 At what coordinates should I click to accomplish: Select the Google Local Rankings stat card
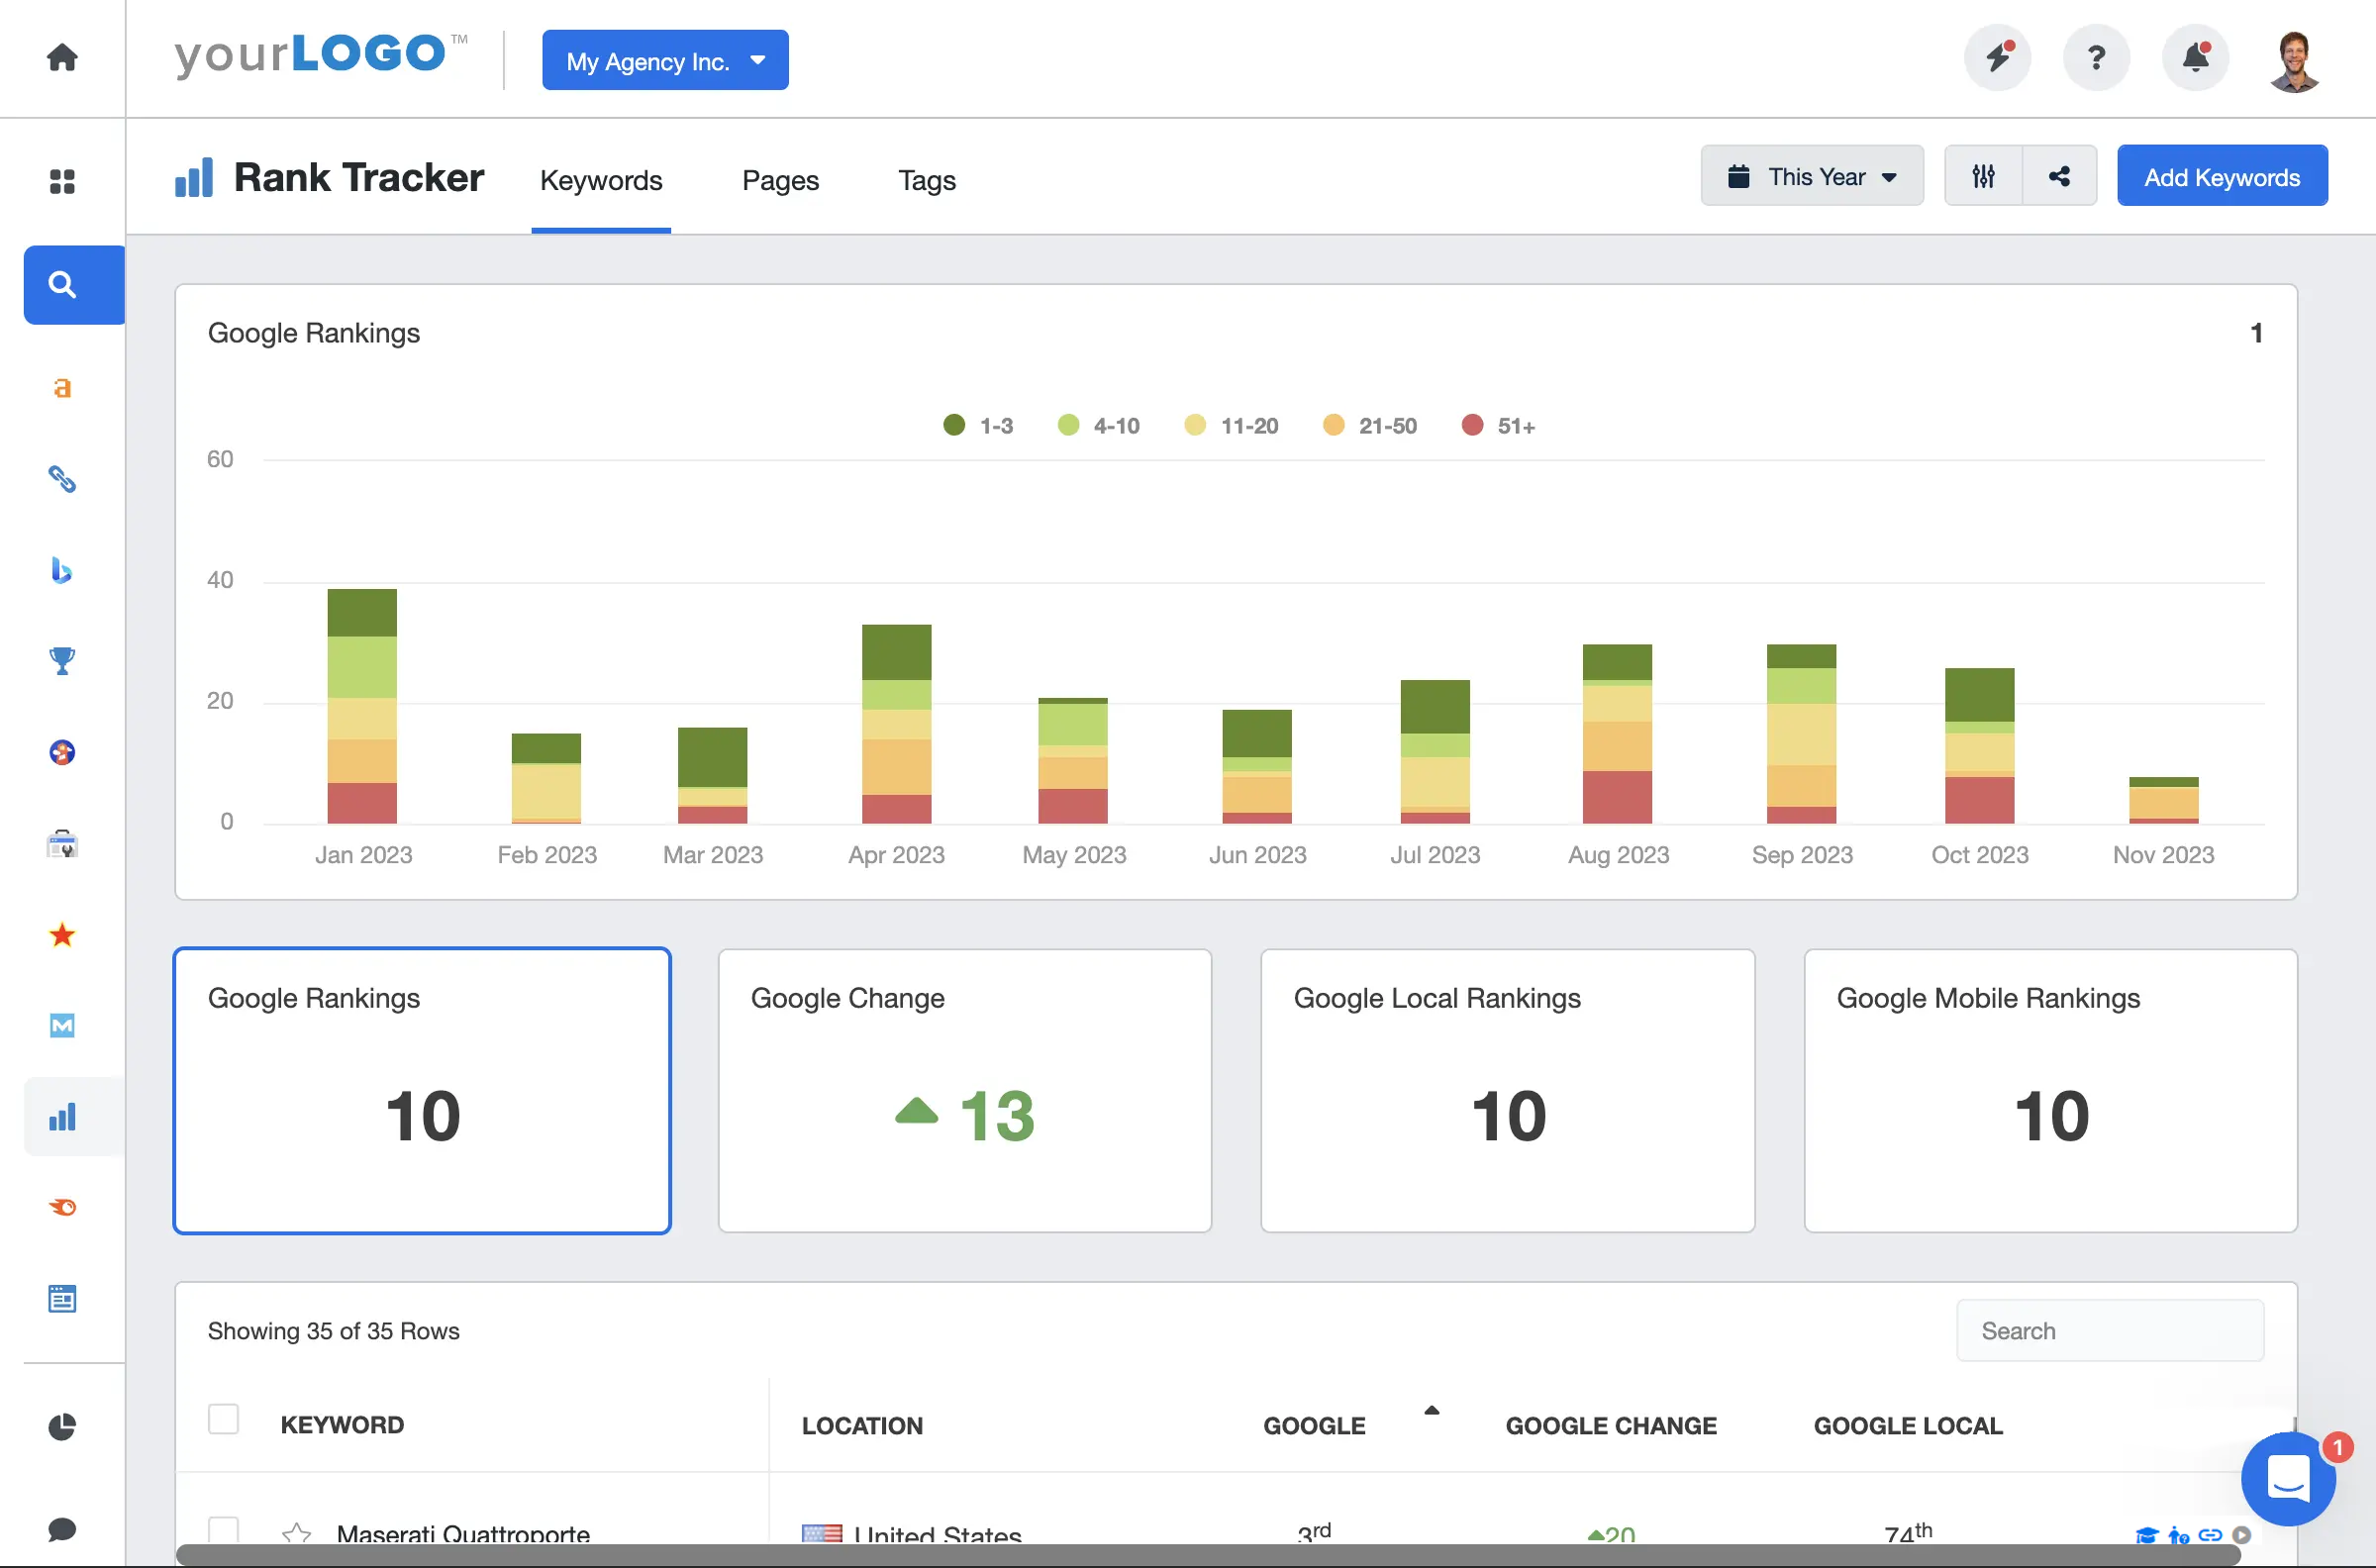coord(1508,1091)
